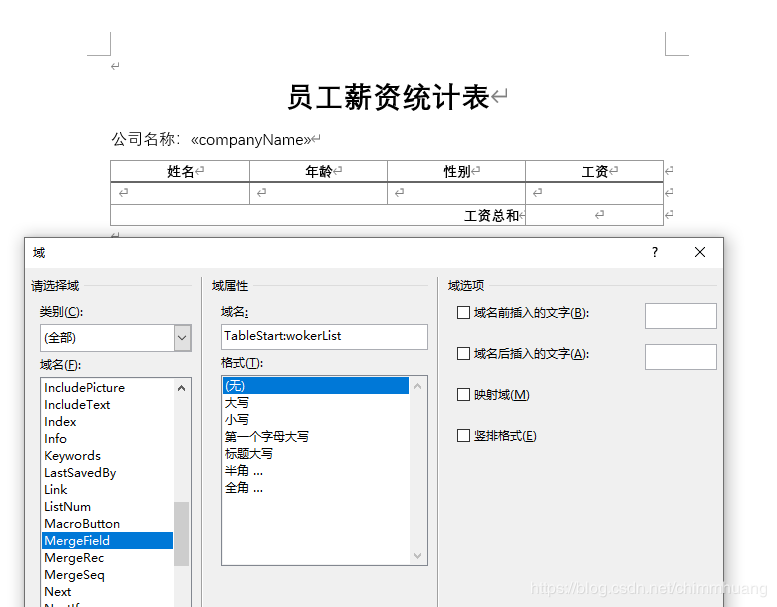Select MacroButton in the field name list
Screen dimensions: 777x607
(108, 524)
